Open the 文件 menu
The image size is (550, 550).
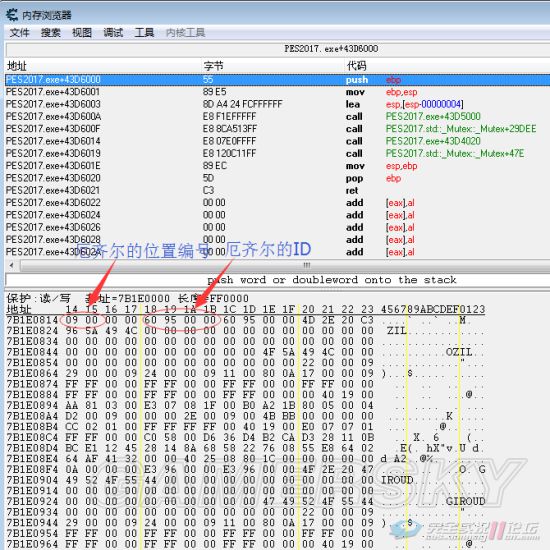pyautogui.click(x=19, y=33)
